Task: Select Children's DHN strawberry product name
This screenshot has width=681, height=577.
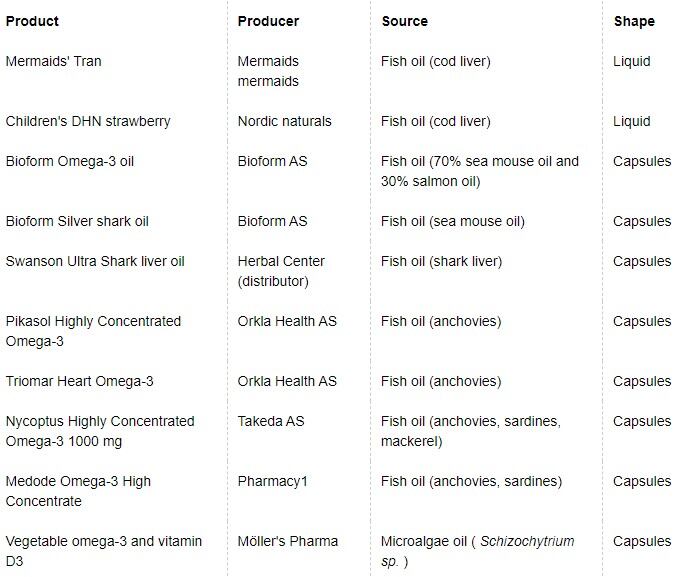Action: [x=88, y=121]
